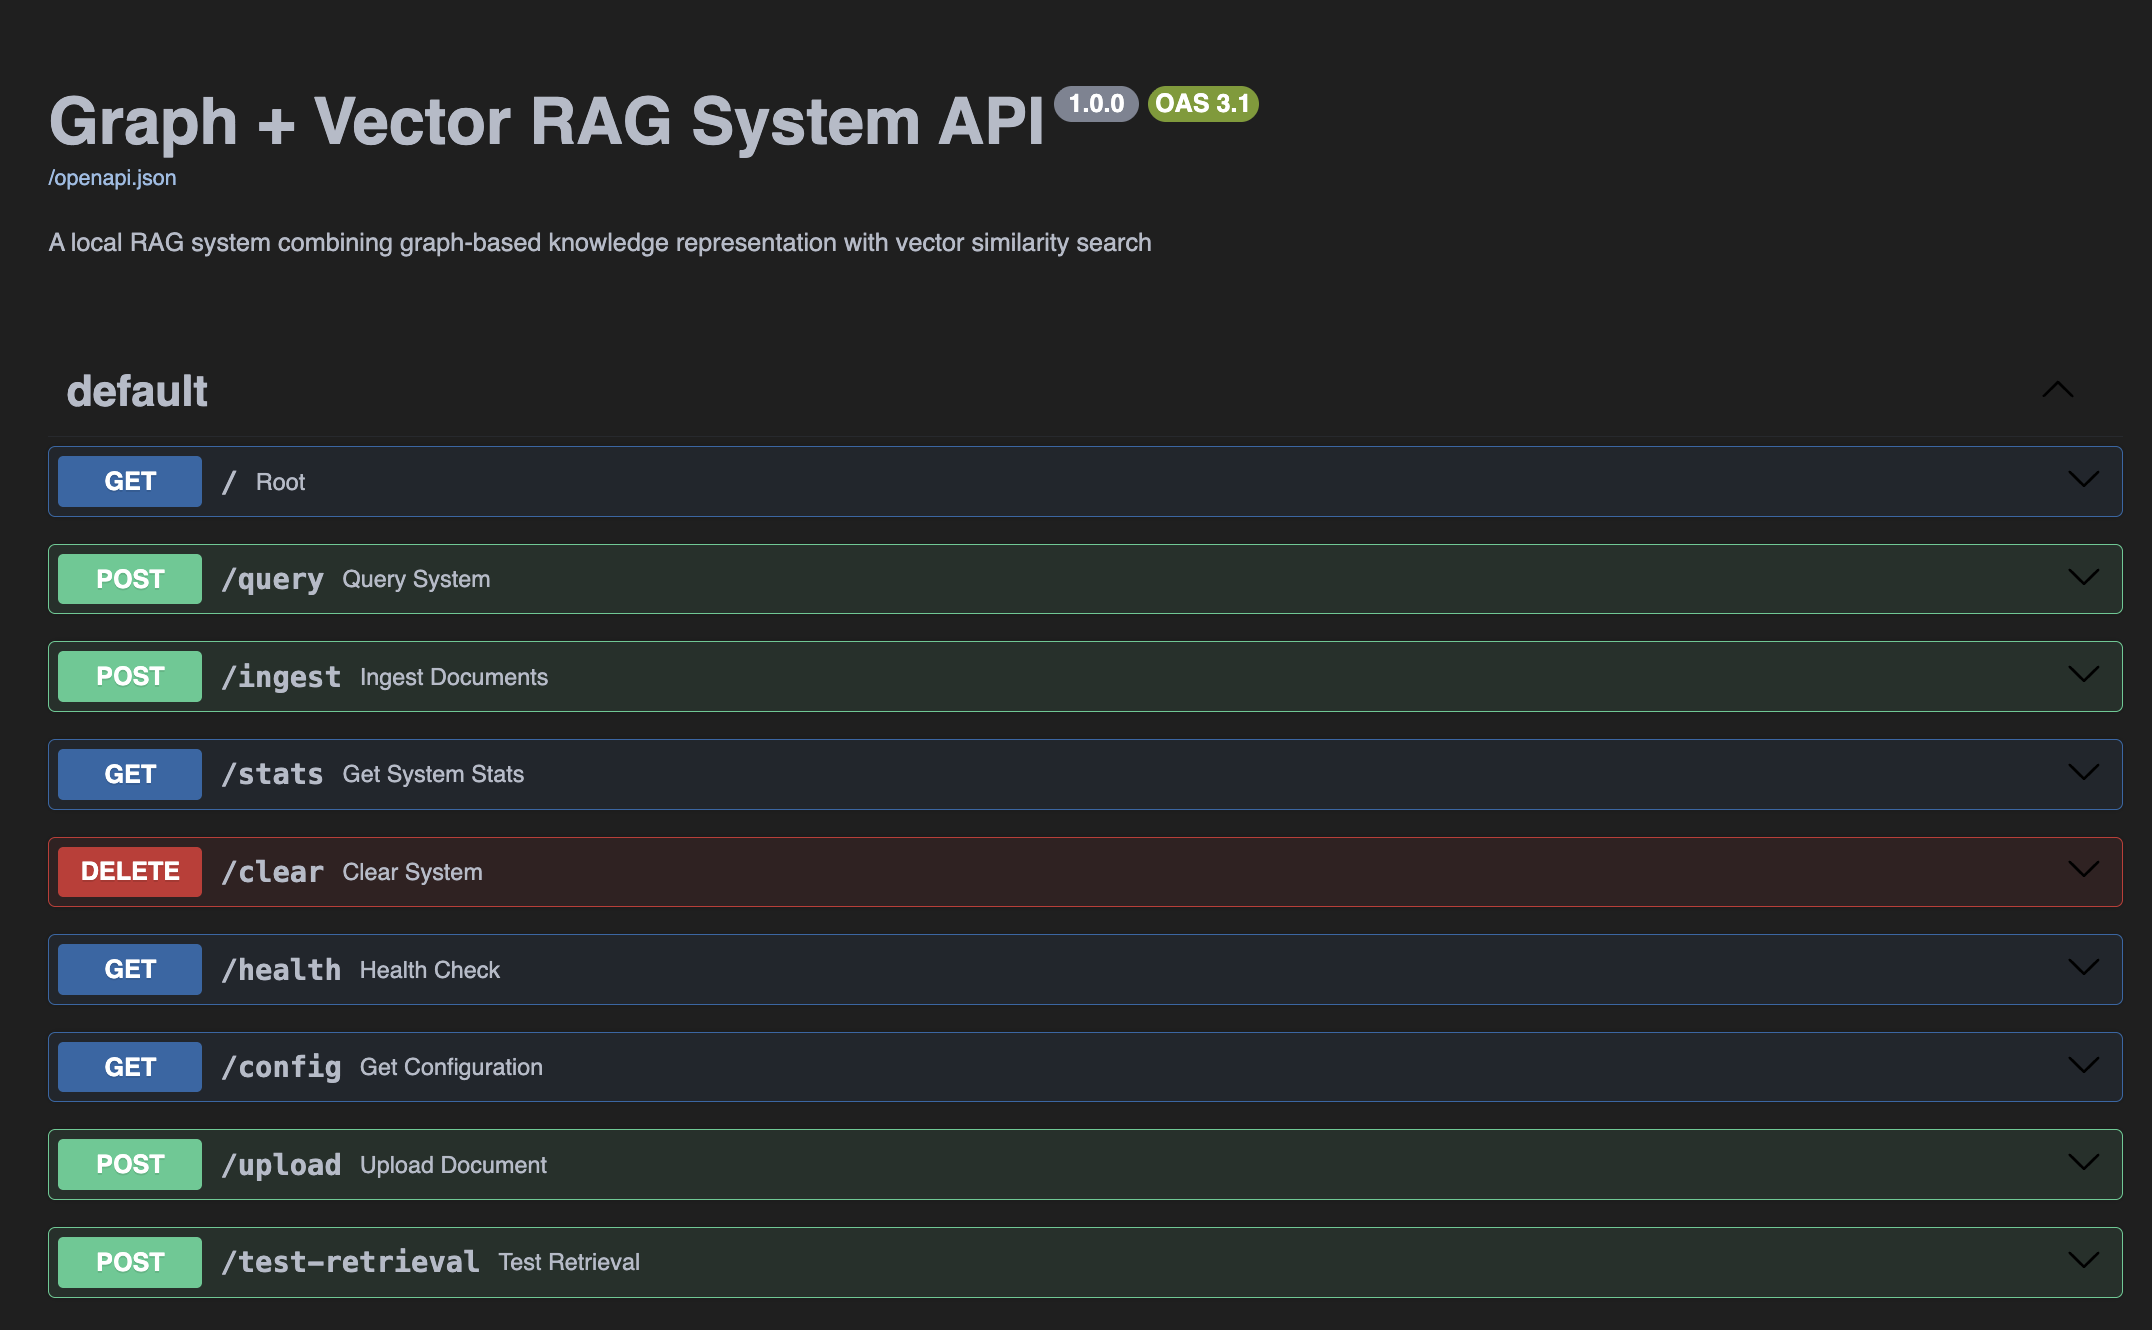This screenshot has width=2152, height=1330.
Task: Expand the /clear endpoint chevron
Action: pos(2083,870)
